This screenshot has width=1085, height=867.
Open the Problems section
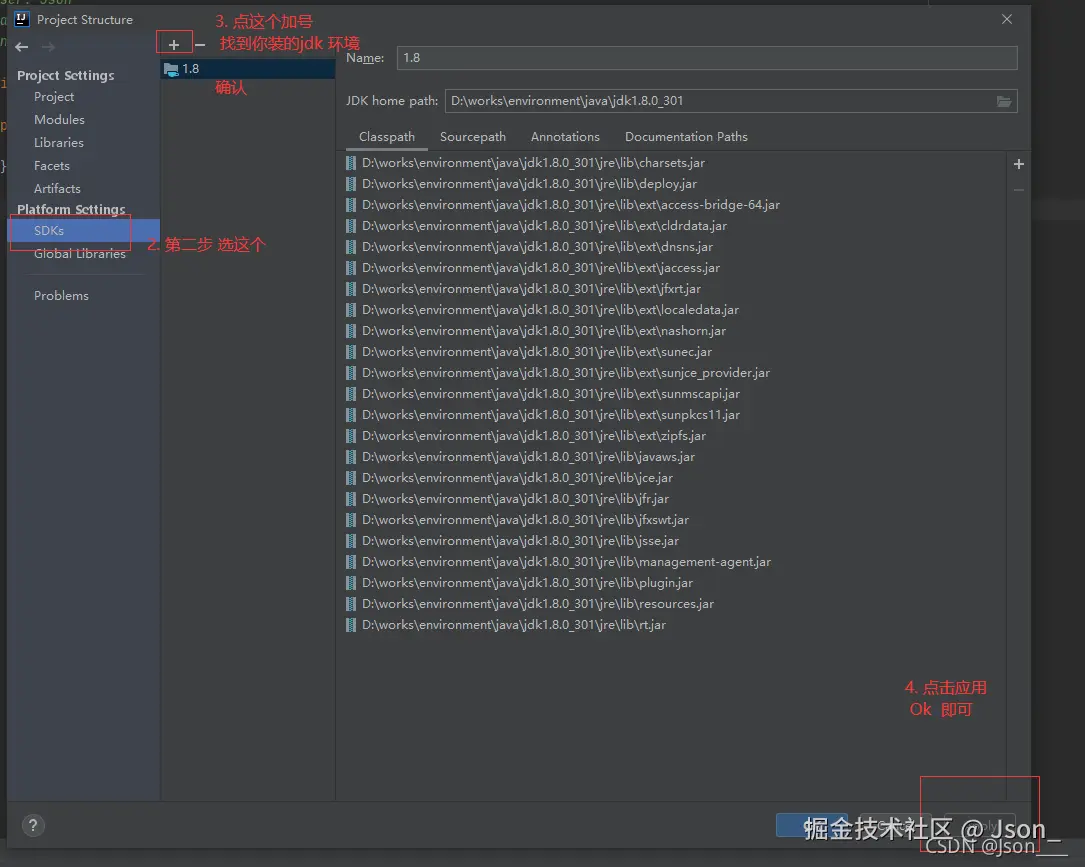pos(62,295)
